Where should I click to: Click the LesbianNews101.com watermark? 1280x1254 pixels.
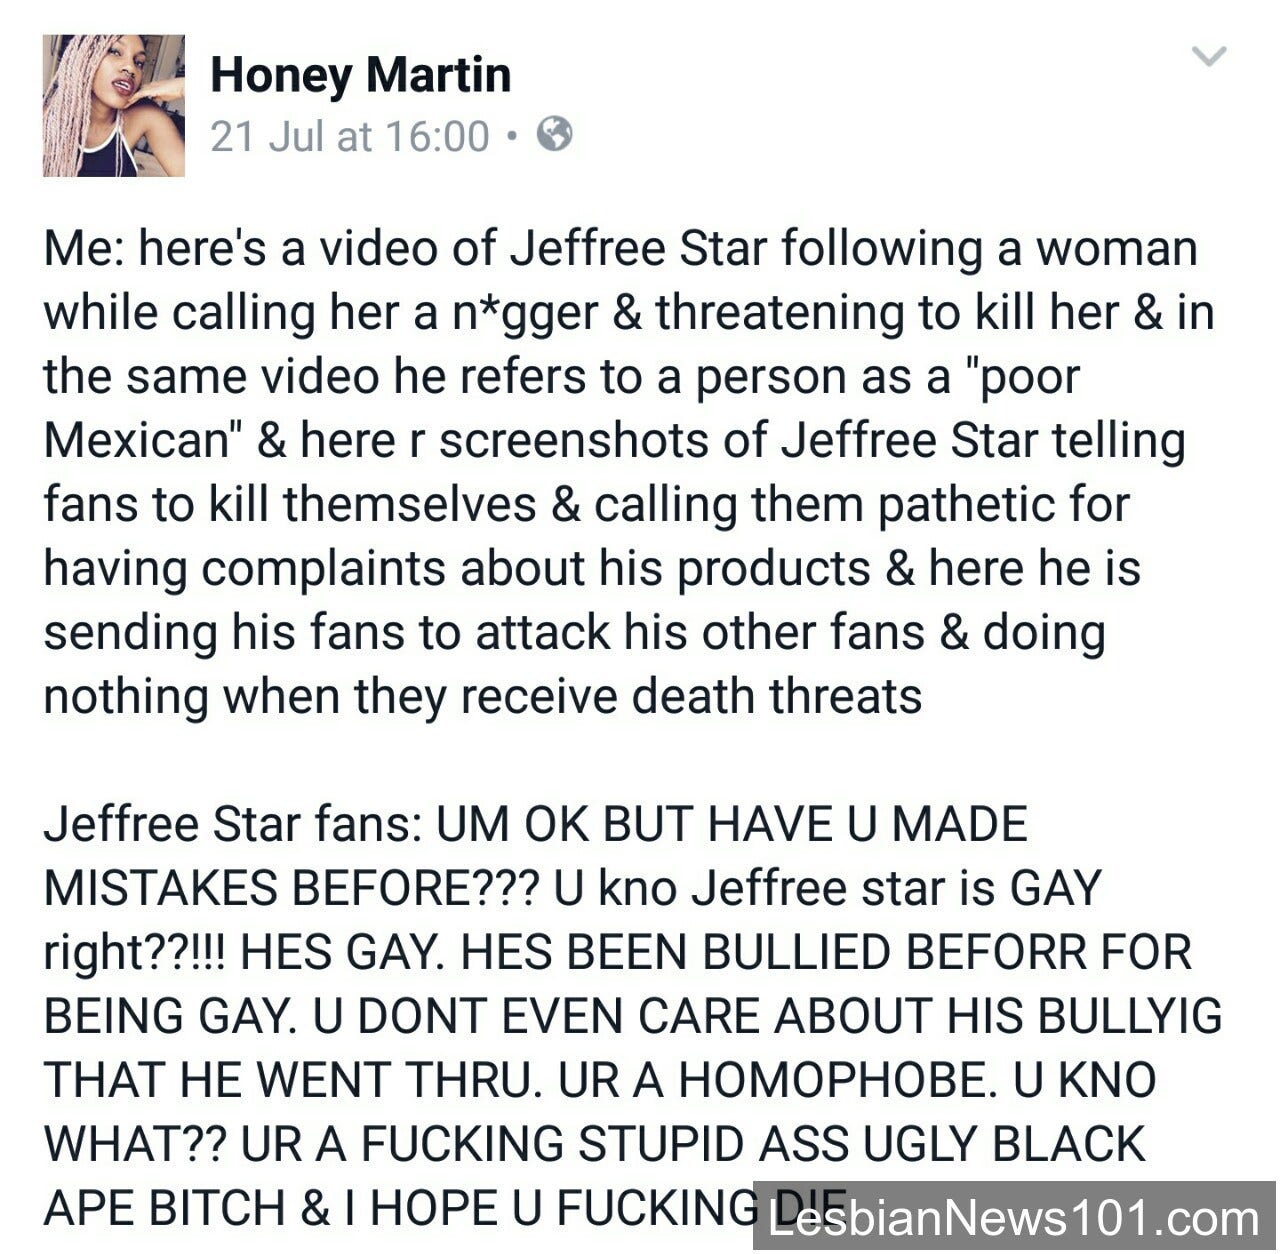[1015, 1217]
